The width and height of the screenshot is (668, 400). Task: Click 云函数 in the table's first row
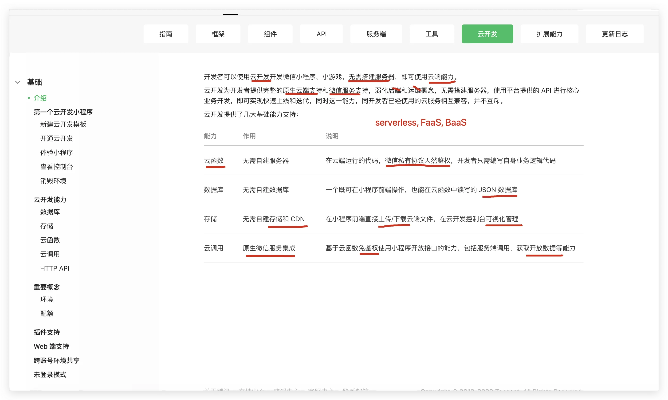point(213,161)
